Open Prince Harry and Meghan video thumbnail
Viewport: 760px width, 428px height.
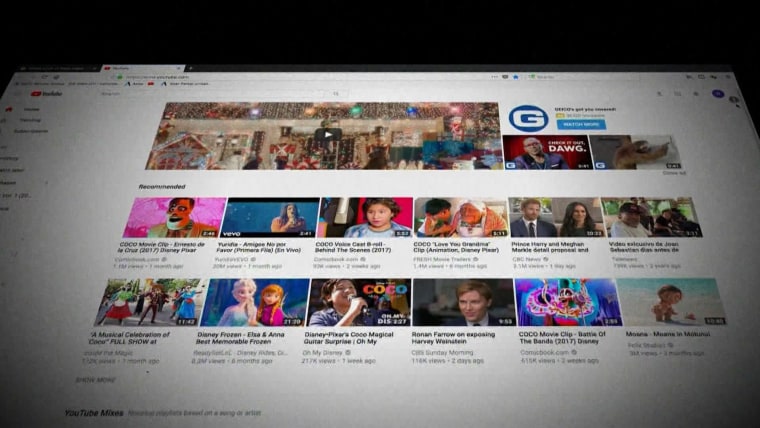(556, 217)
